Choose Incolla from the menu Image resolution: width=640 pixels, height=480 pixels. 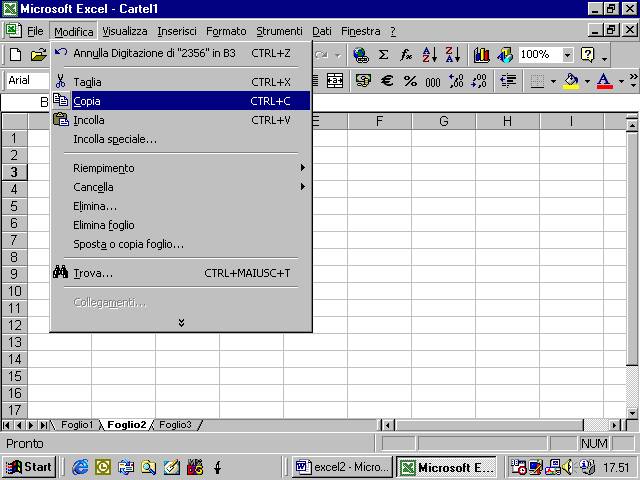181,120
